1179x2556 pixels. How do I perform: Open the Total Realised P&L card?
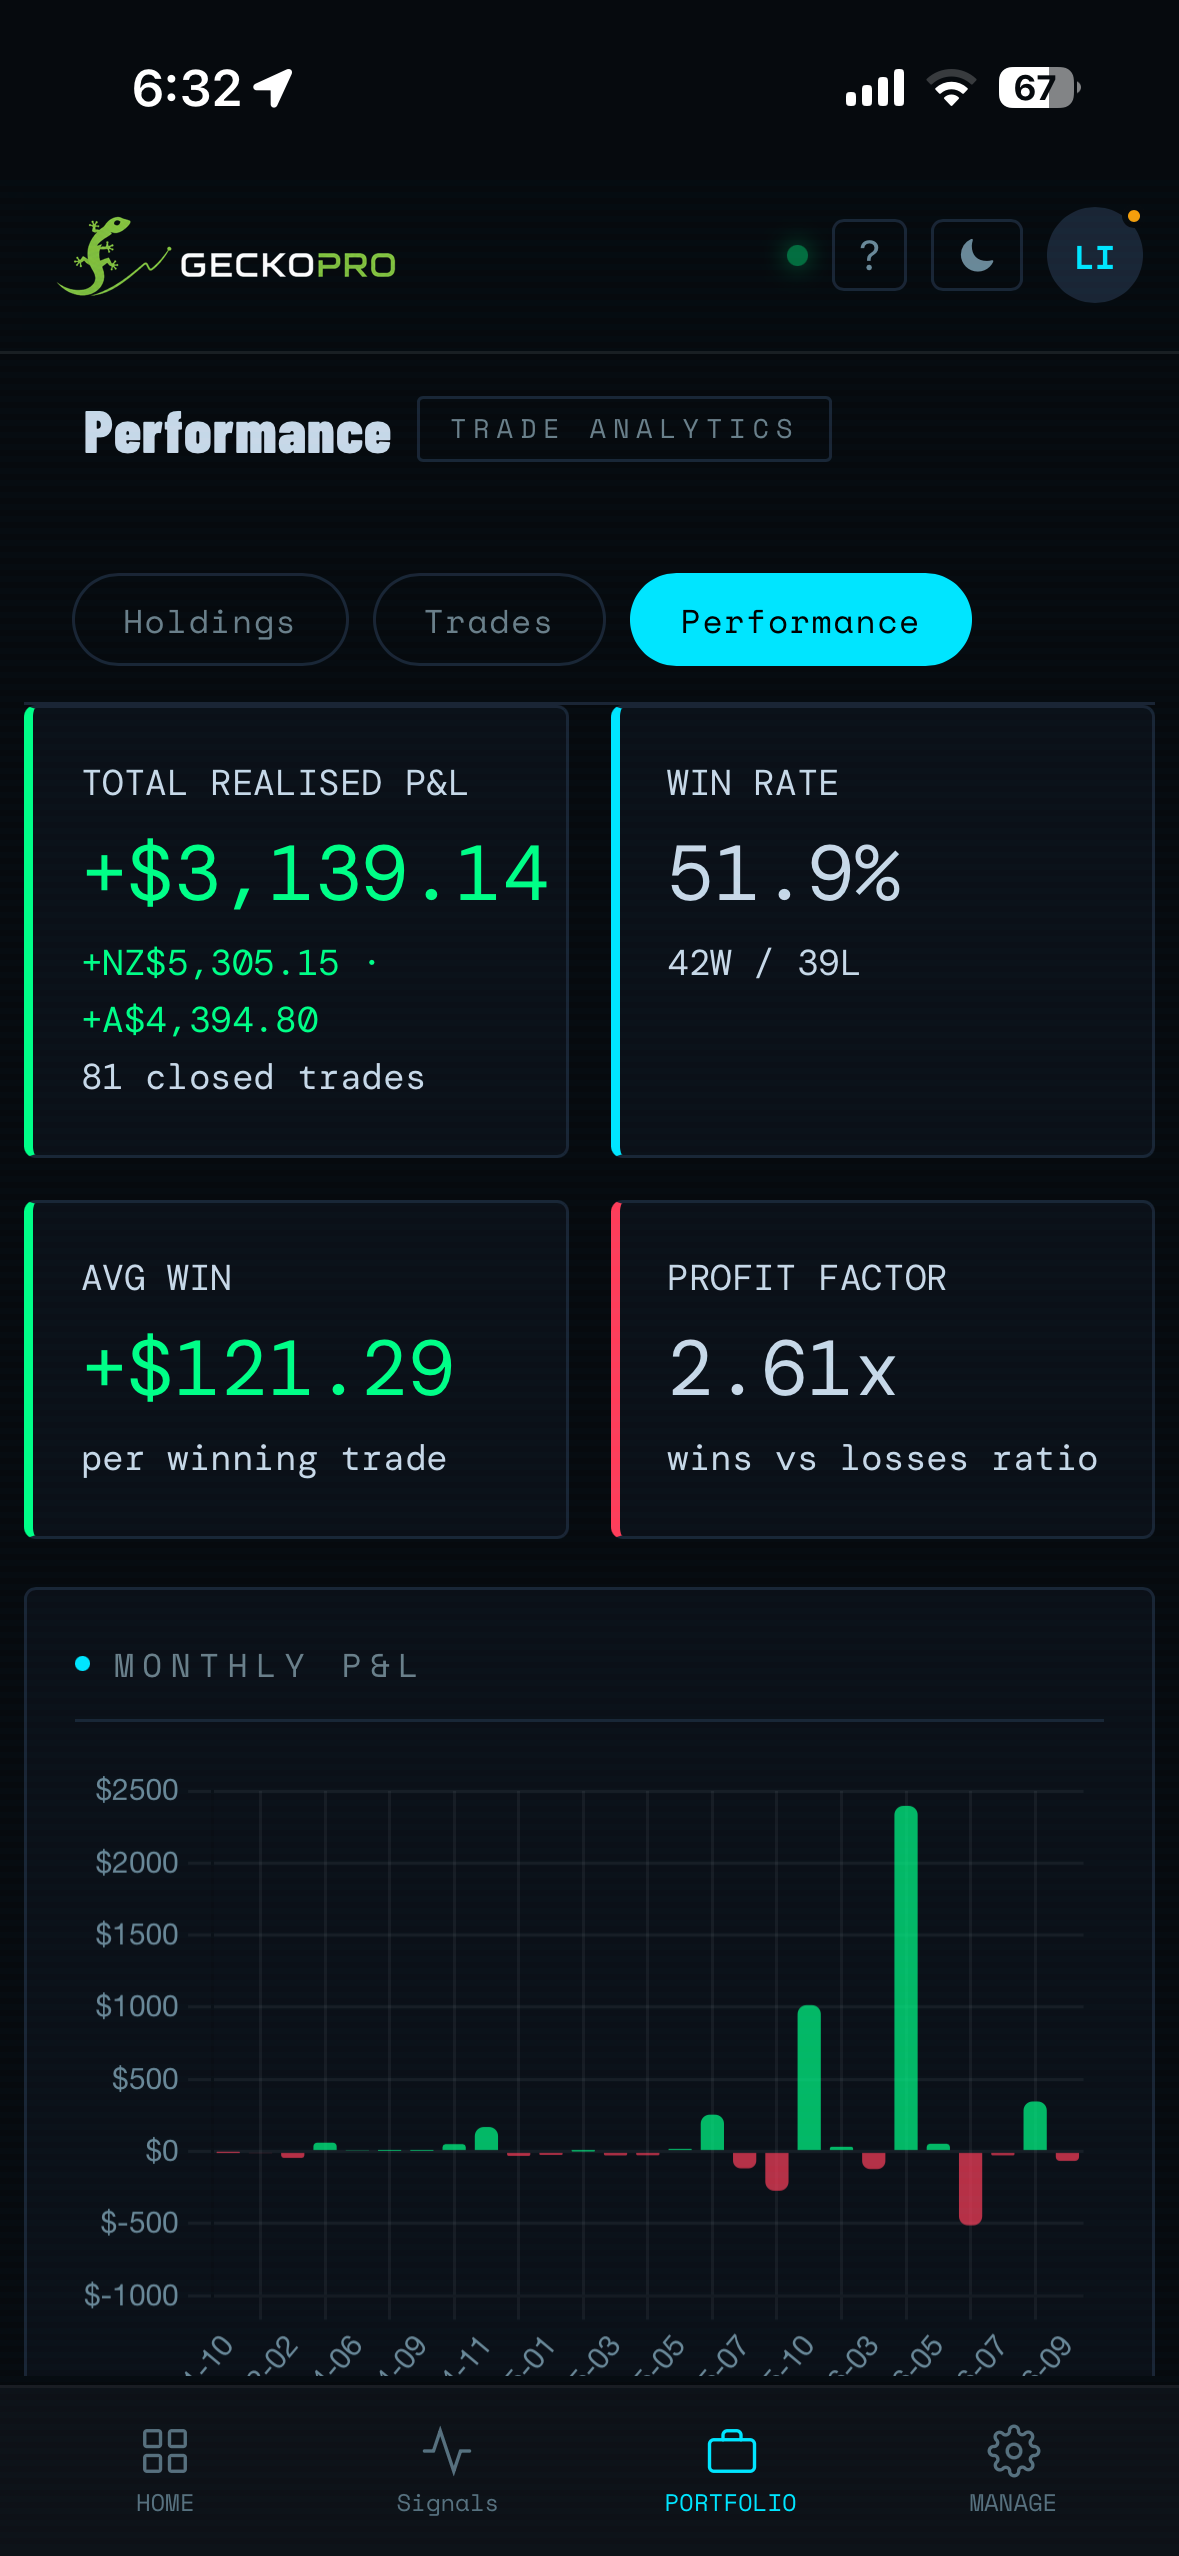(296, 931)
